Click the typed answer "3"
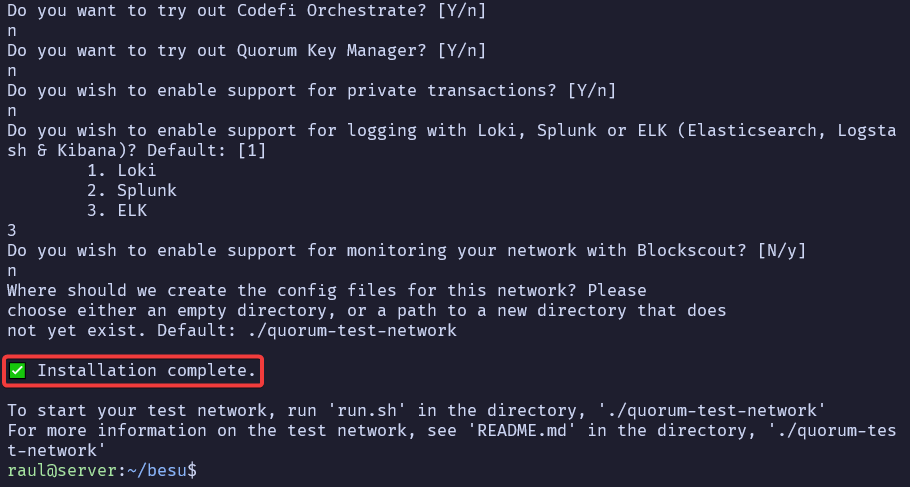The height and width of the screenshot is (487, 910). click(x=11, y=230)
